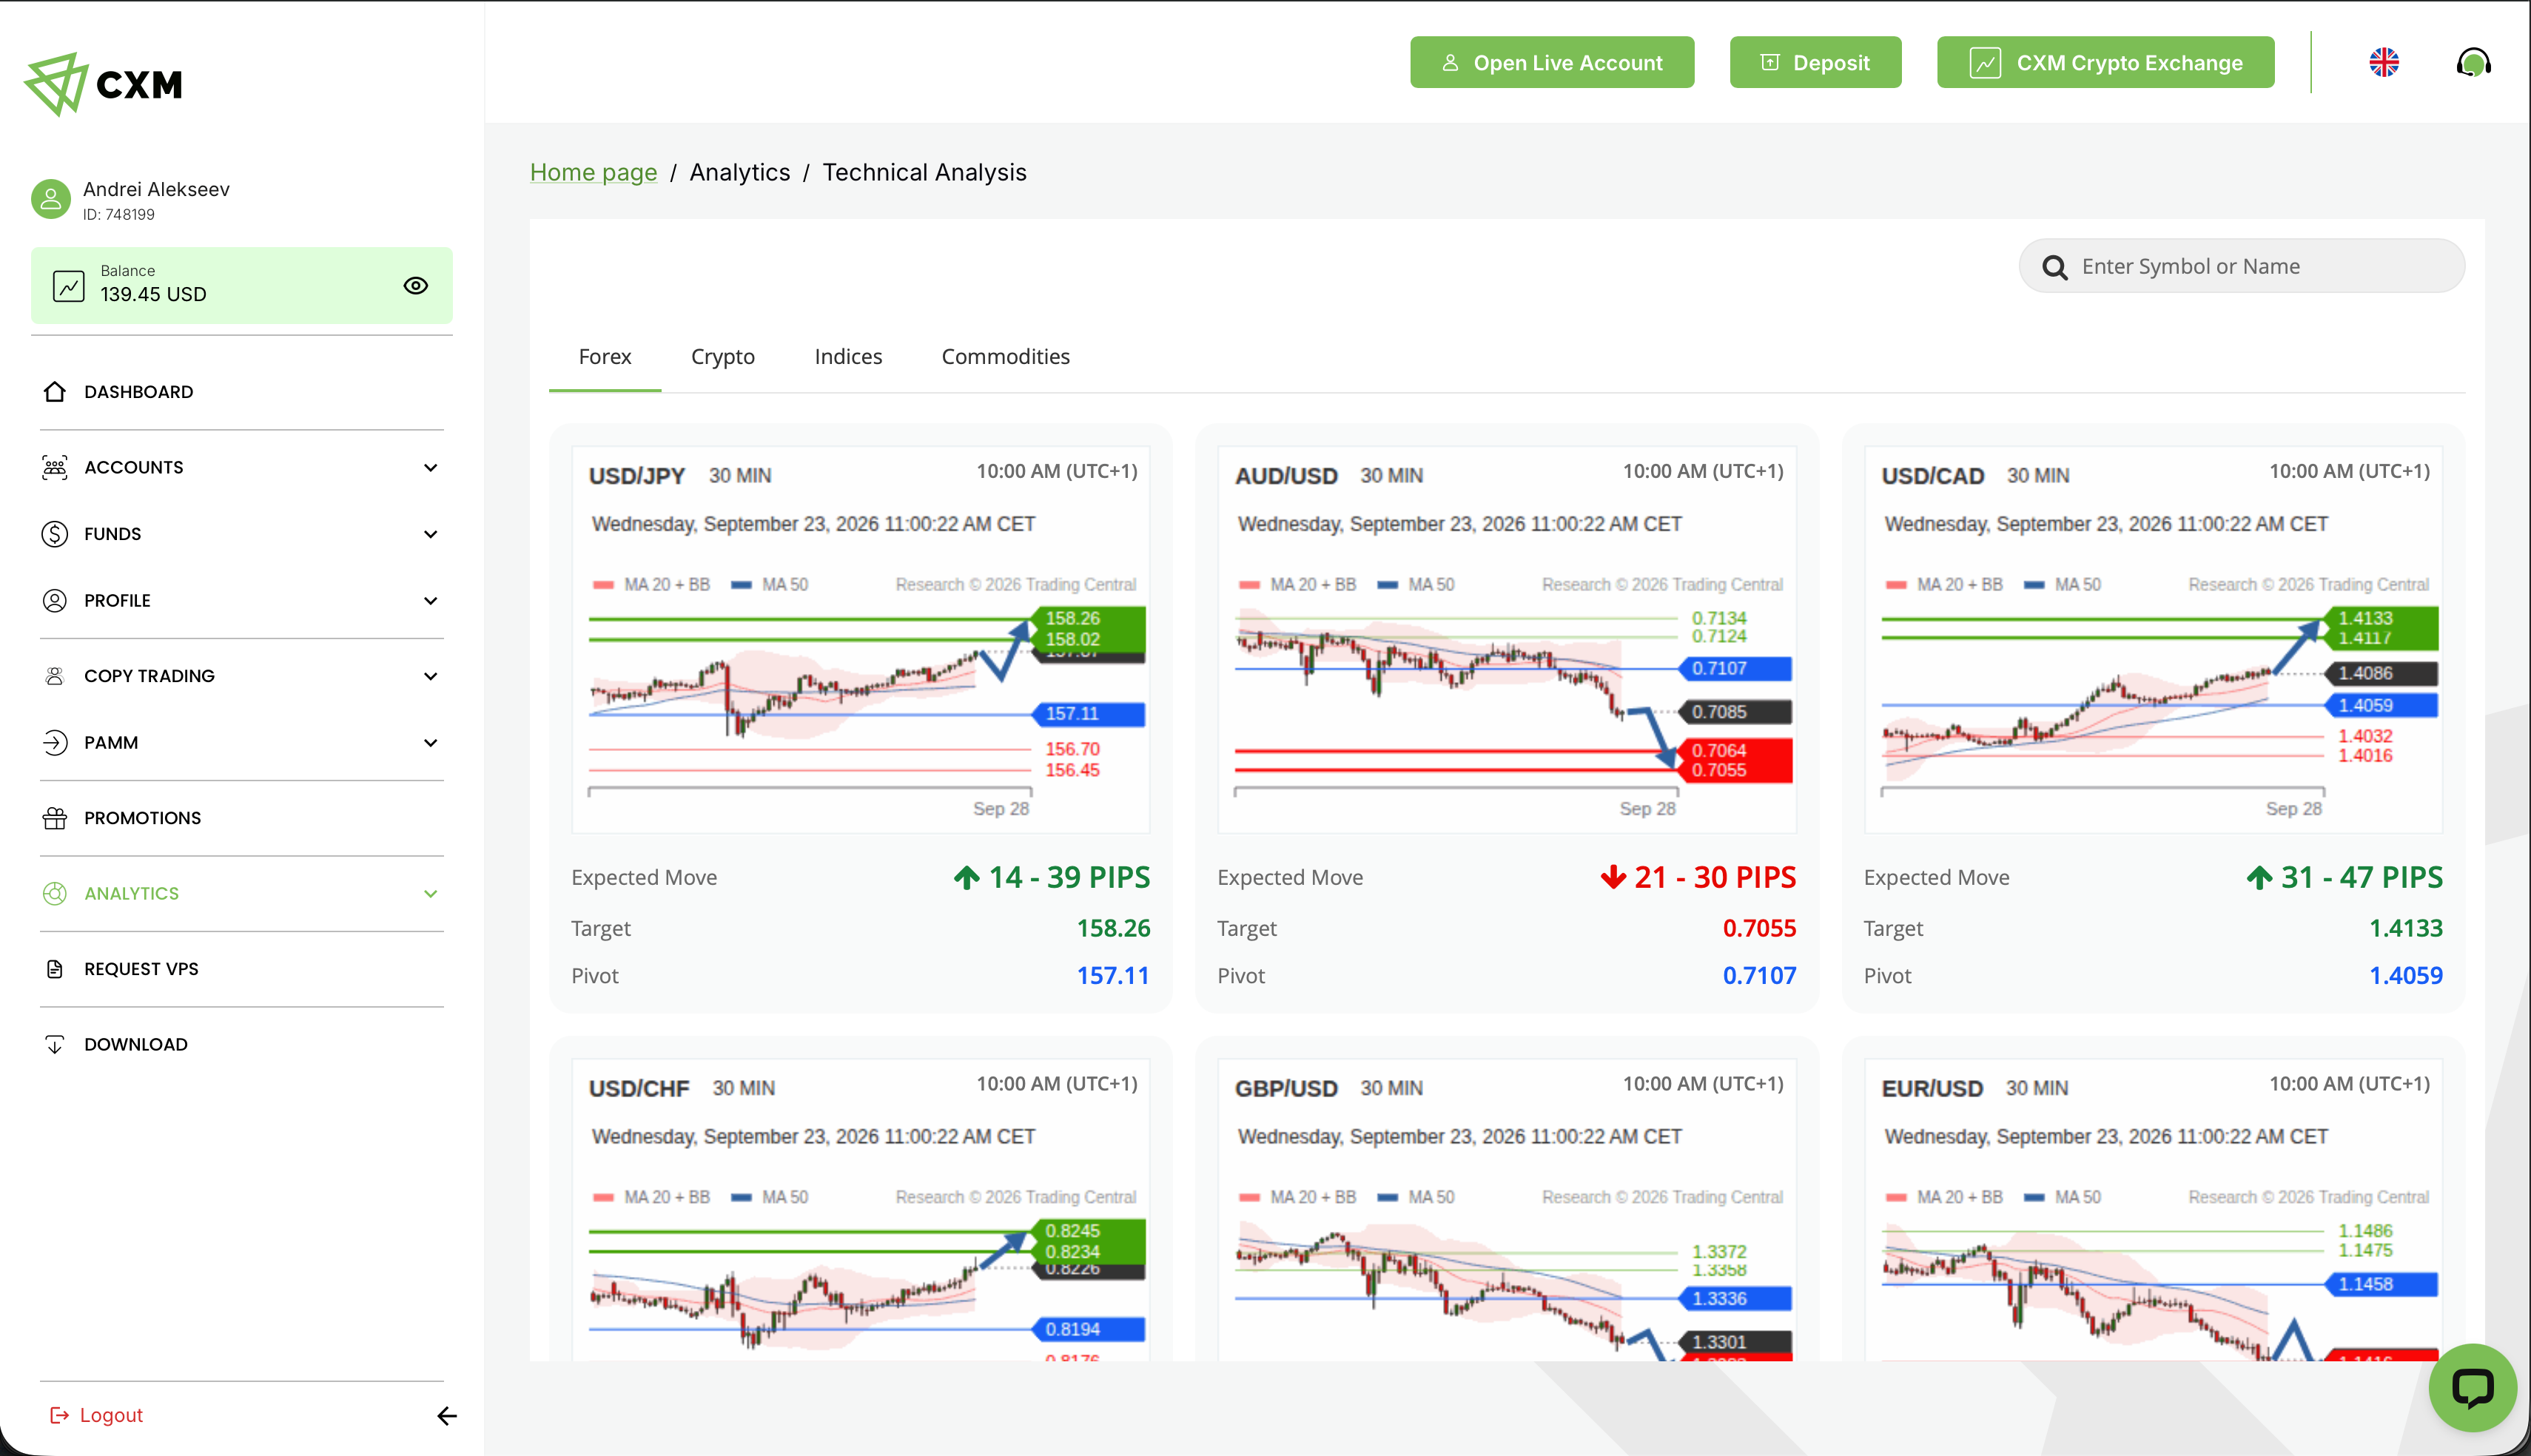Open the AUD/USD chart thumbnail
Viewport: 2531px width, 1456px height.
tap(1507, 640)
